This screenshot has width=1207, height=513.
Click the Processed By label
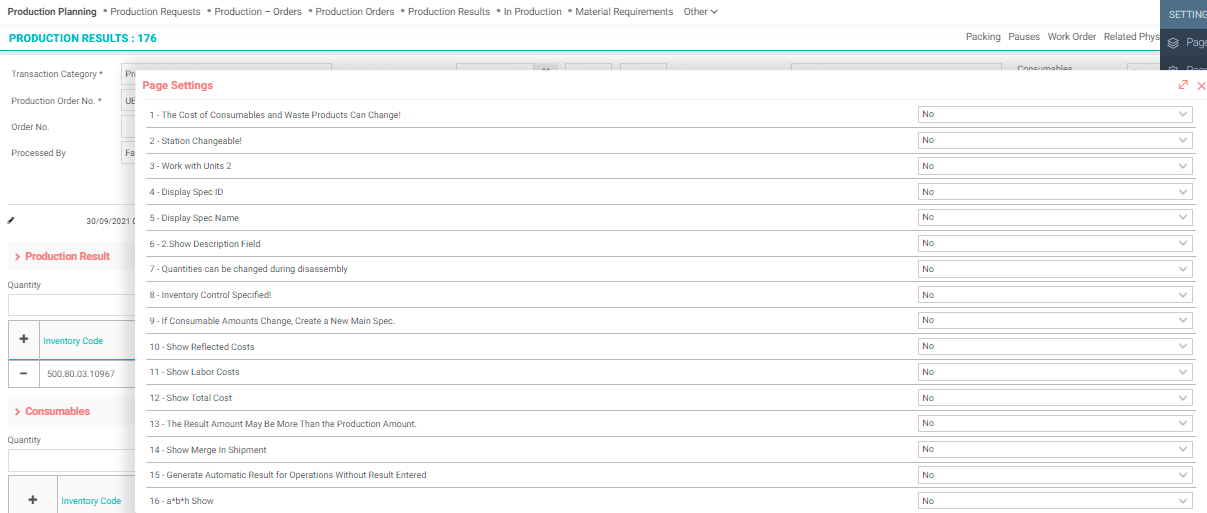38,153
